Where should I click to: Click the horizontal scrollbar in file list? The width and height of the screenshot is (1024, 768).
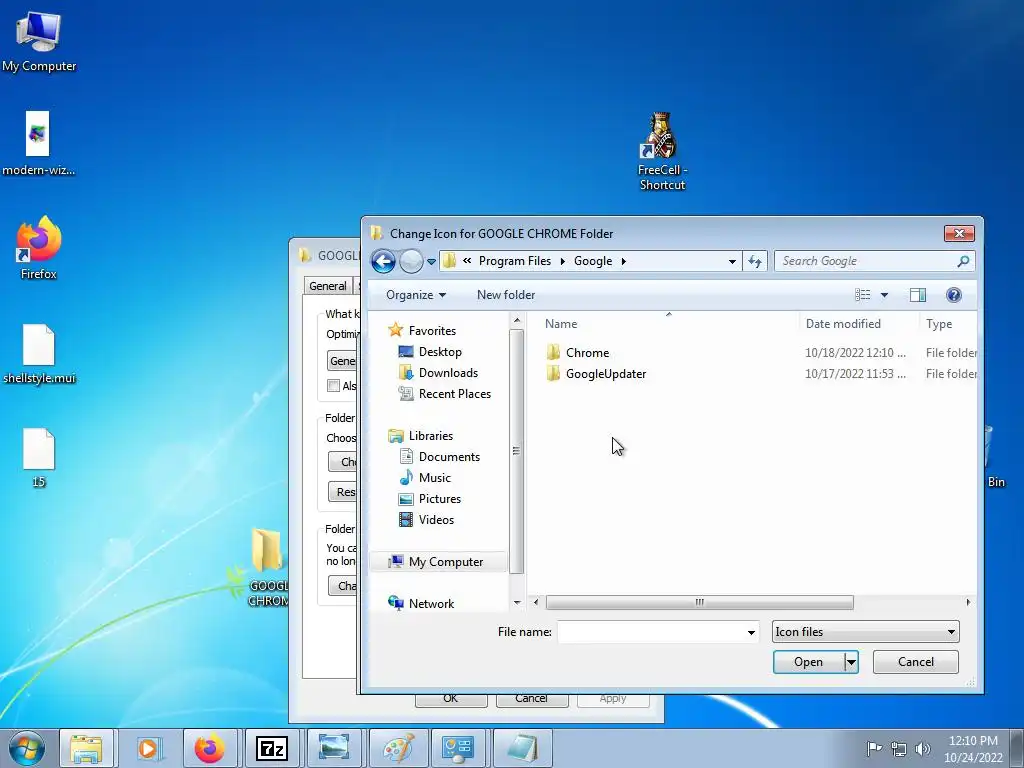[x=699, y=602]
